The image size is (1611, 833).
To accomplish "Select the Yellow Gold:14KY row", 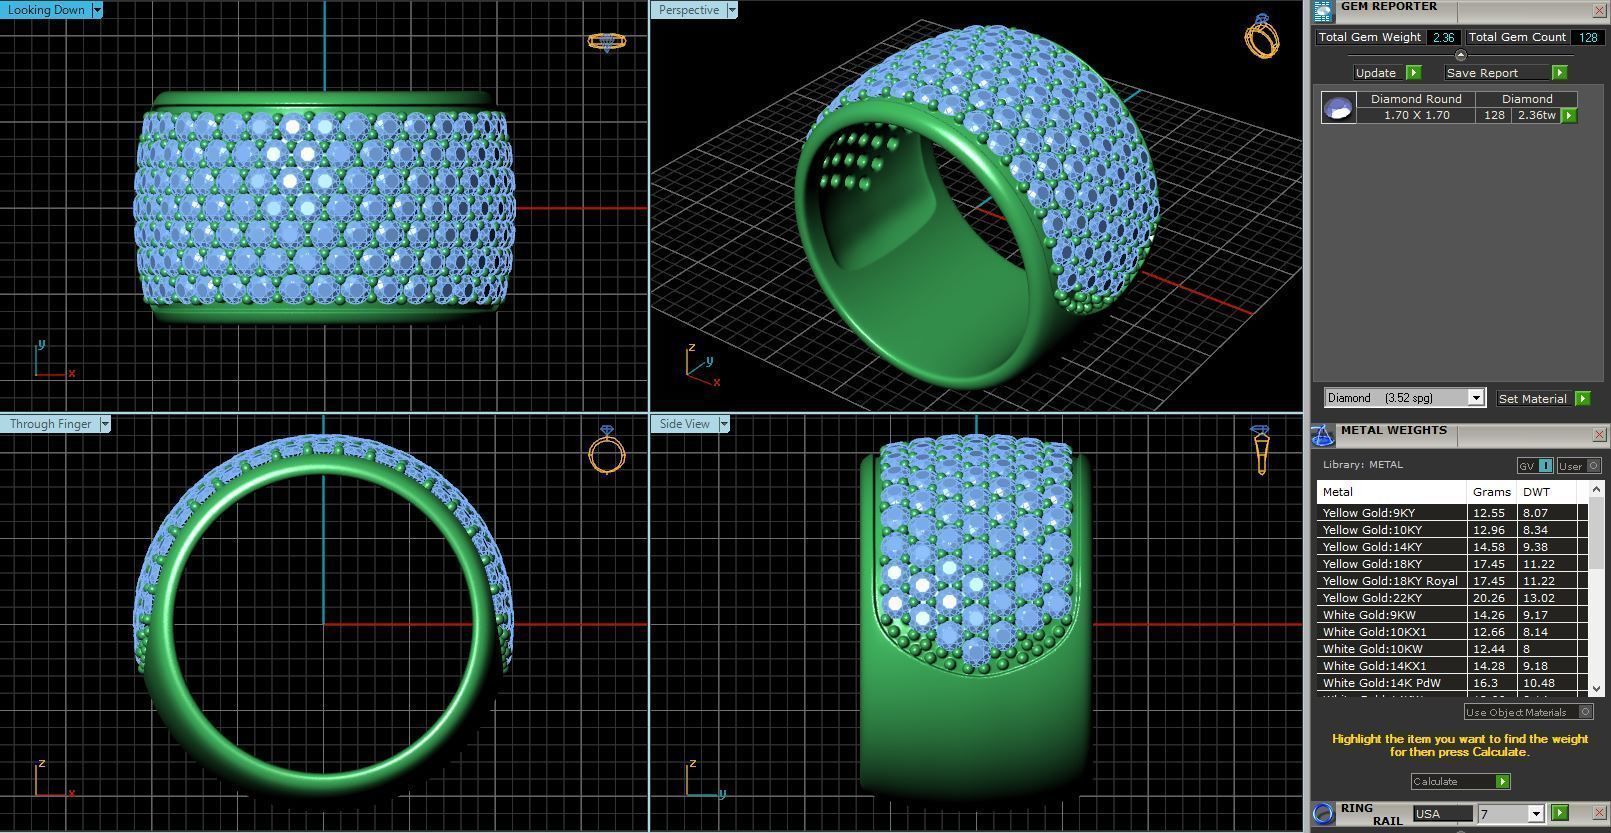I will pos(1452,547).
